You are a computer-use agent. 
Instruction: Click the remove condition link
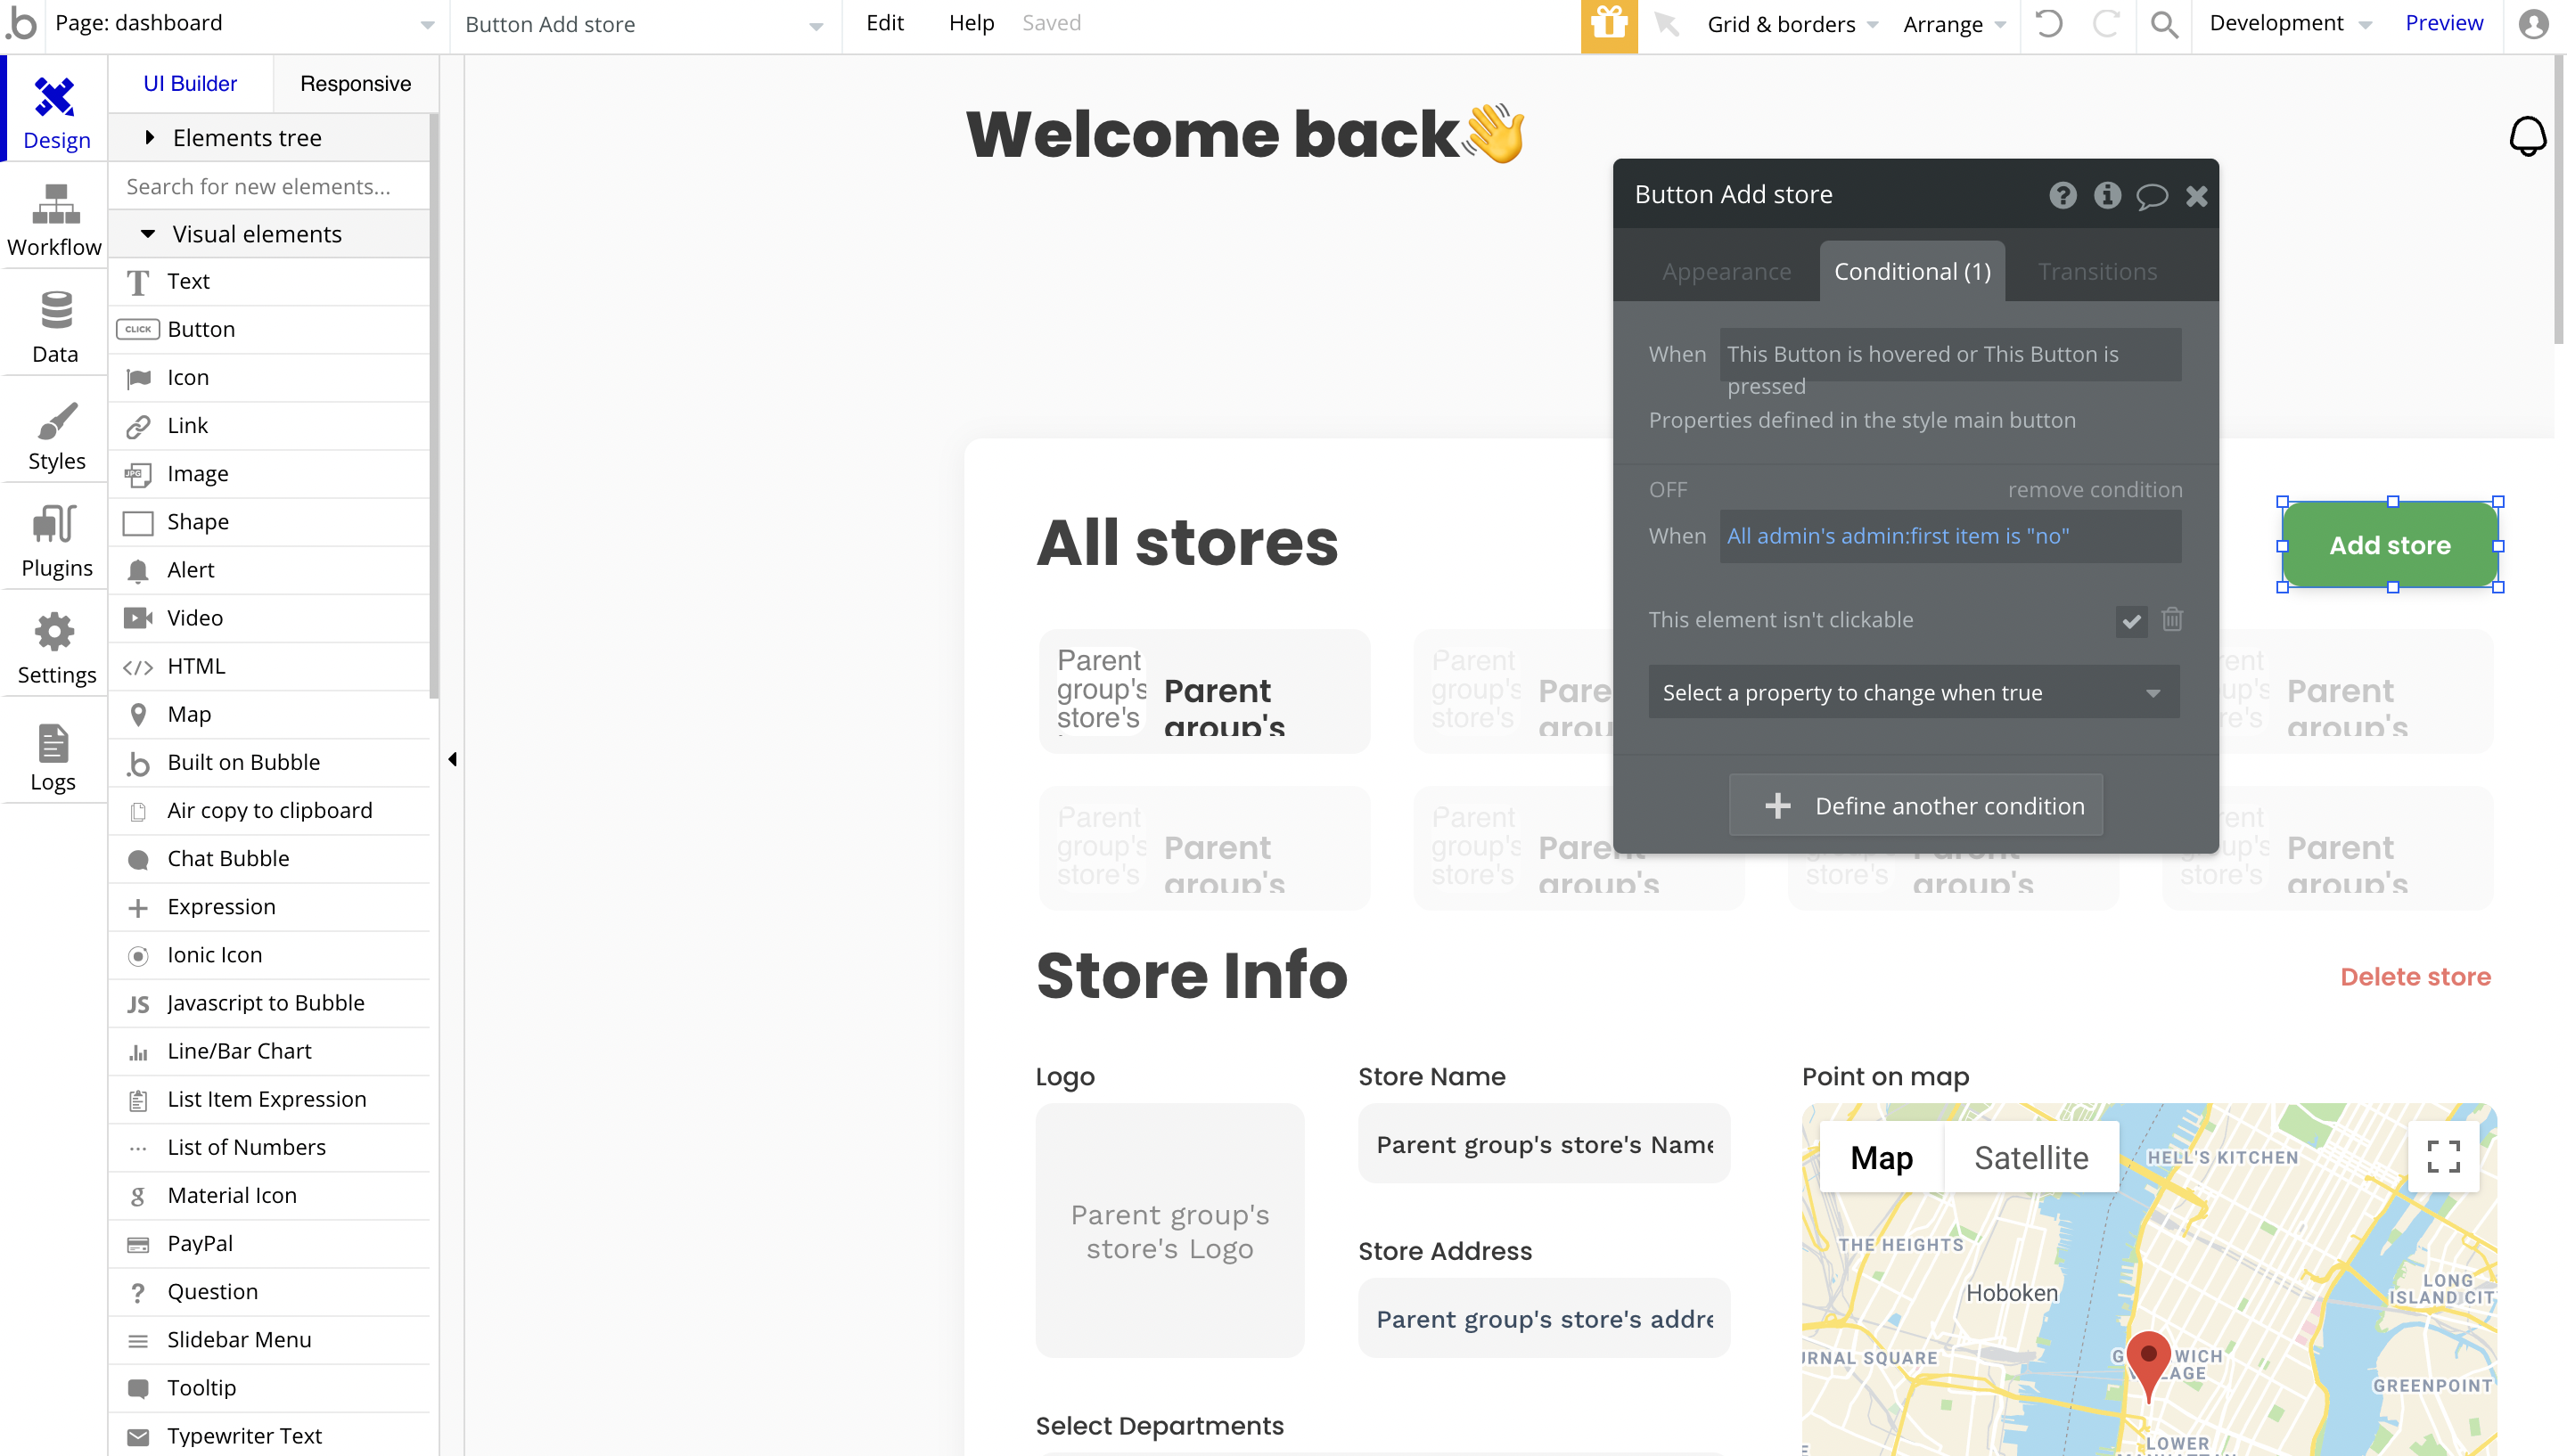2095,490
